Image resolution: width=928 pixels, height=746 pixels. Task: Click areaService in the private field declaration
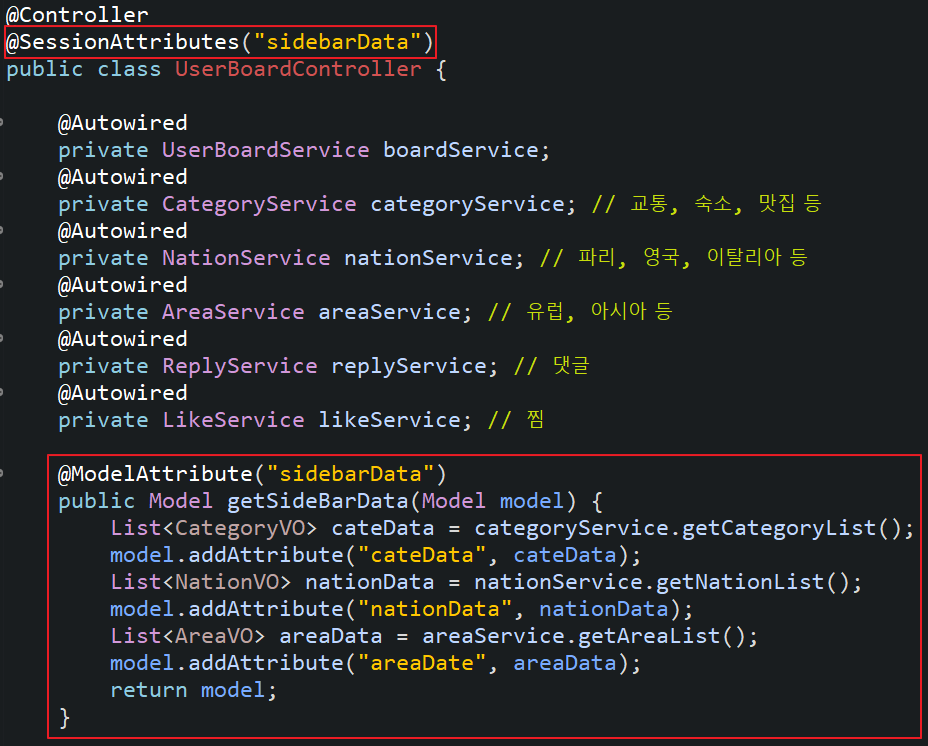pos(389,312)
